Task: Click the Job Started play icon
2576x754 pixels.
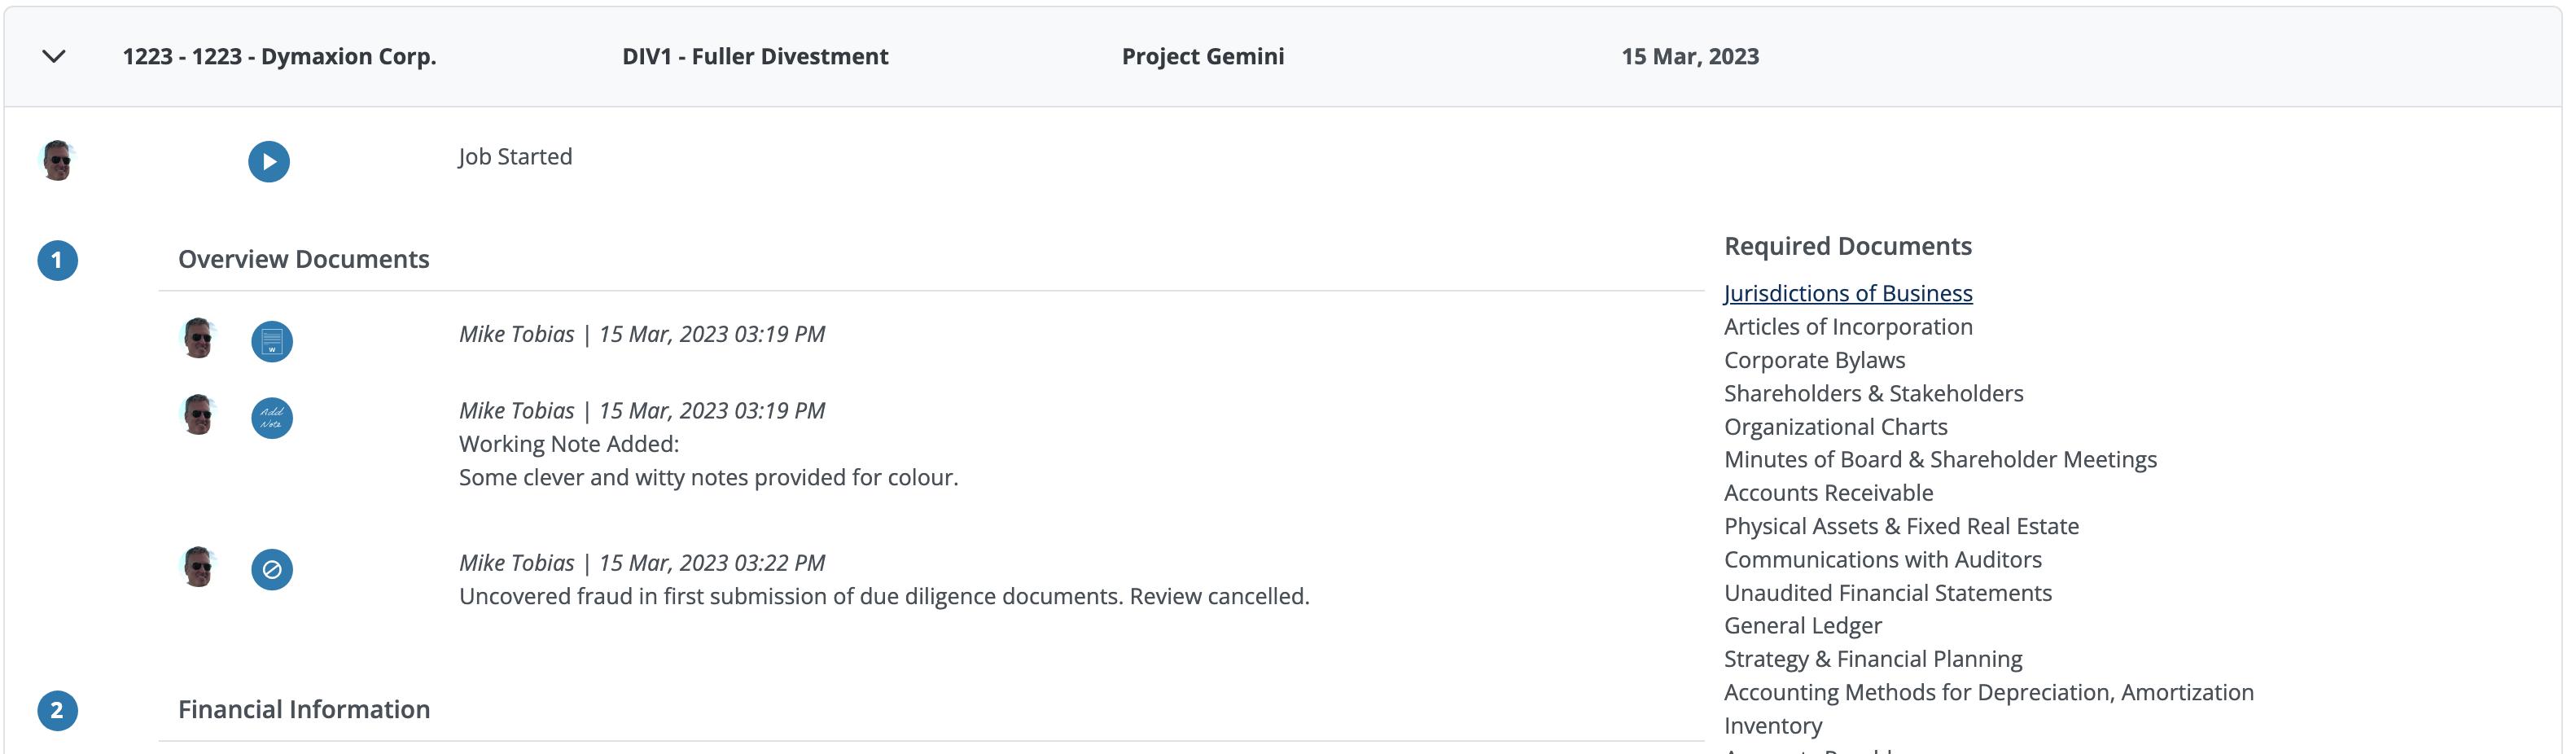Action: point(269,162)
